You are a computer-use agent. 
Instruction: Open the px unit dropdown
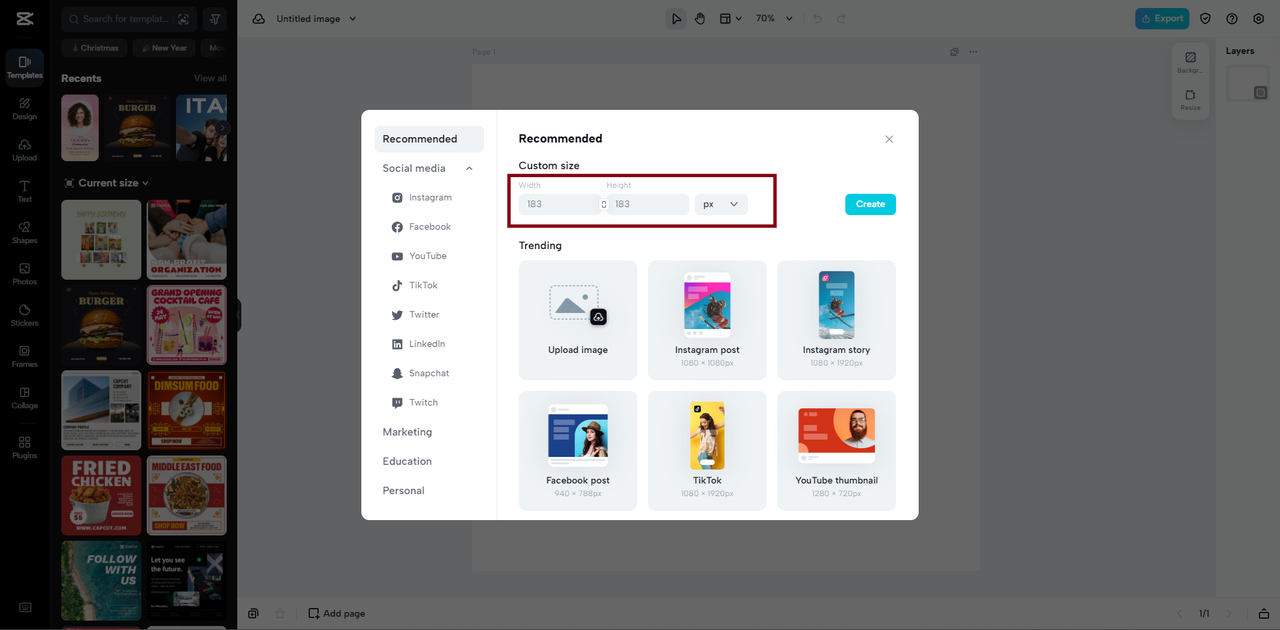[721, 204]
